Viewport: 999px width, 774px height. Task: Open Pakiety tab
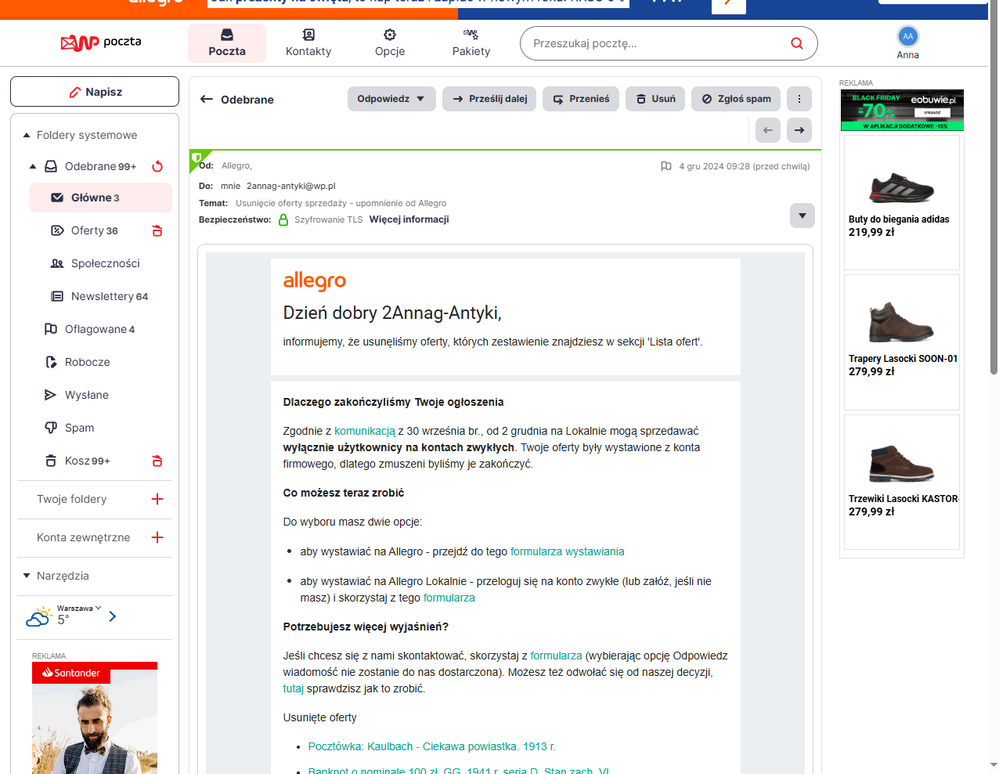click(471, 43)
